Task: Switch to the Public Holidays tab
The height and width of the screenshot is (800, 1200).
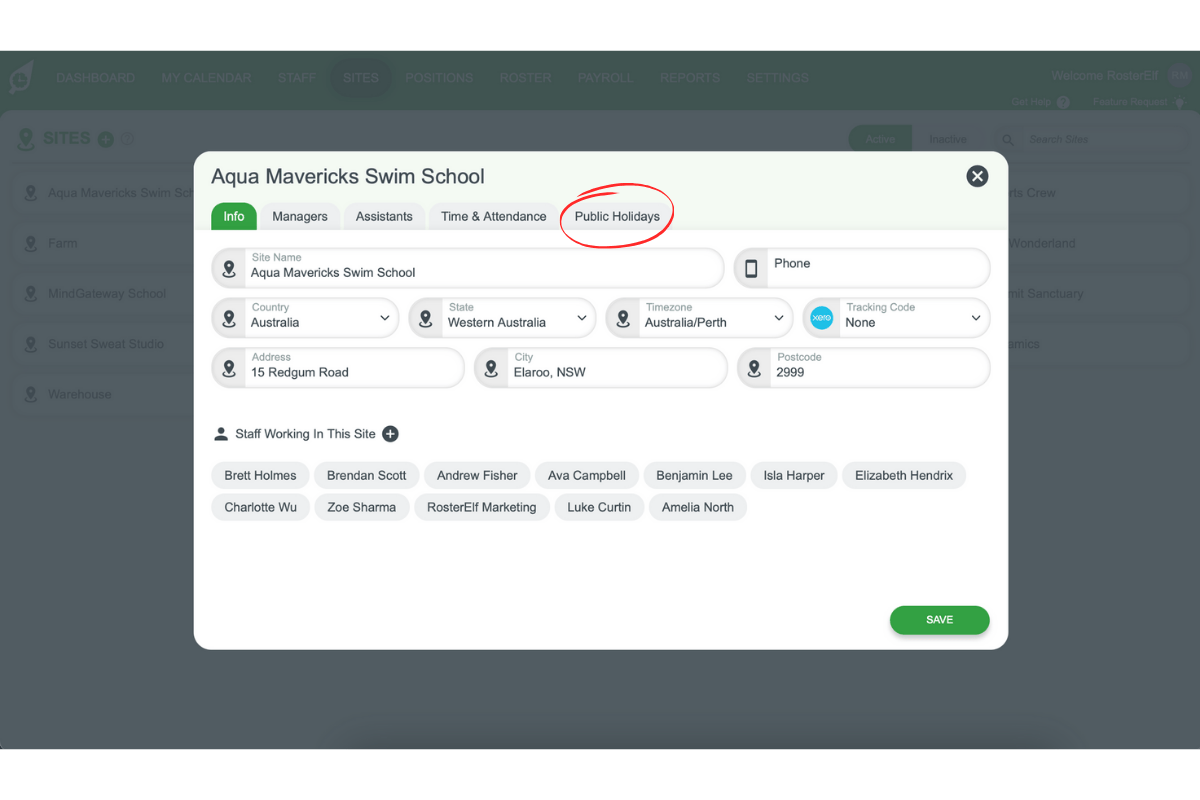Action: tap(617, 216)
